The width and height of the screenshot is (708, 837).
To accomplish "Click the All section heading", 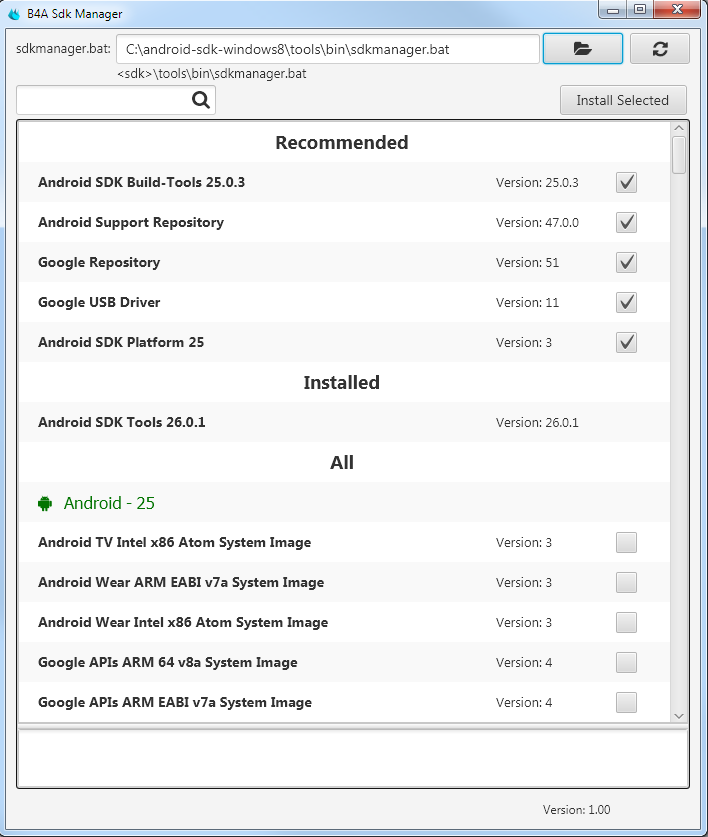I will point(342,462).
